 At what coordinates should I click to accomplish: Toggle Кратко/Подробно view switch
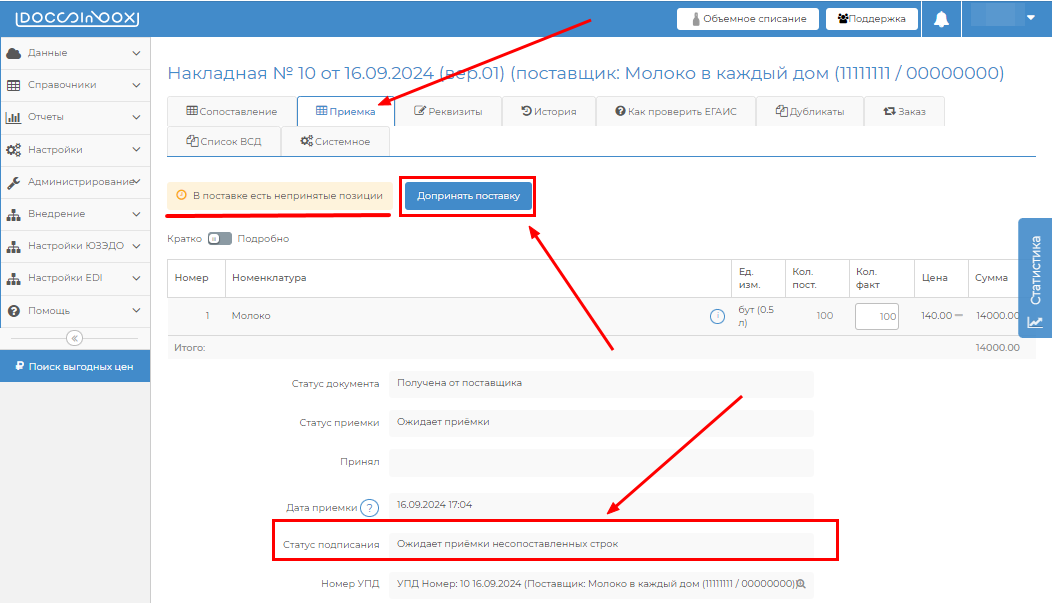pos(219,239)
